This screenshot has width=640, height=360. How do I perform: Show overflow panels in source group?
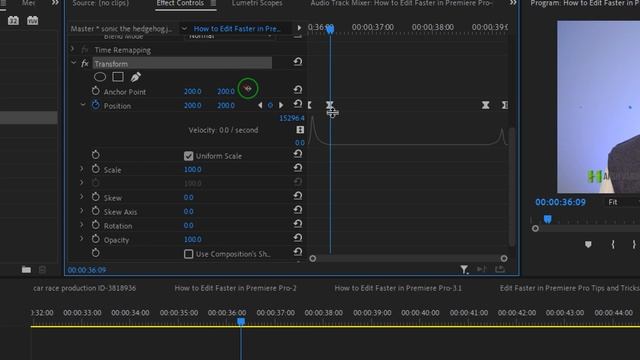[513, 3]
